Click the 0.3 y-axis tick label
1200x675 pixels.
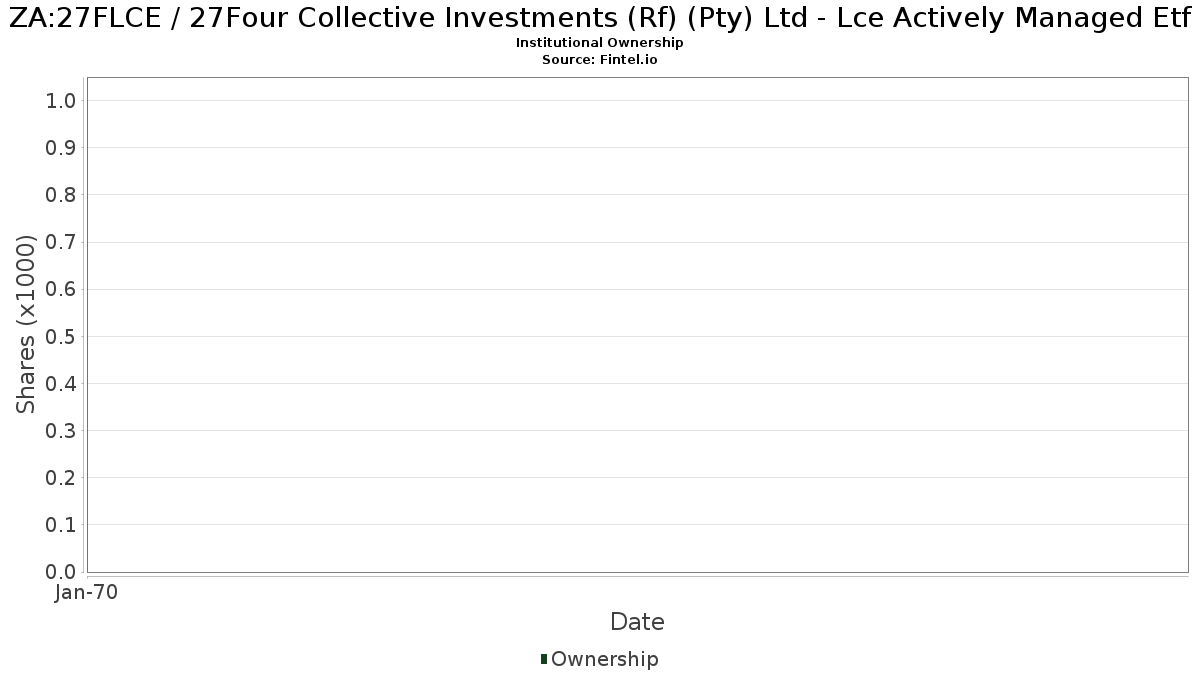(61, 430)
